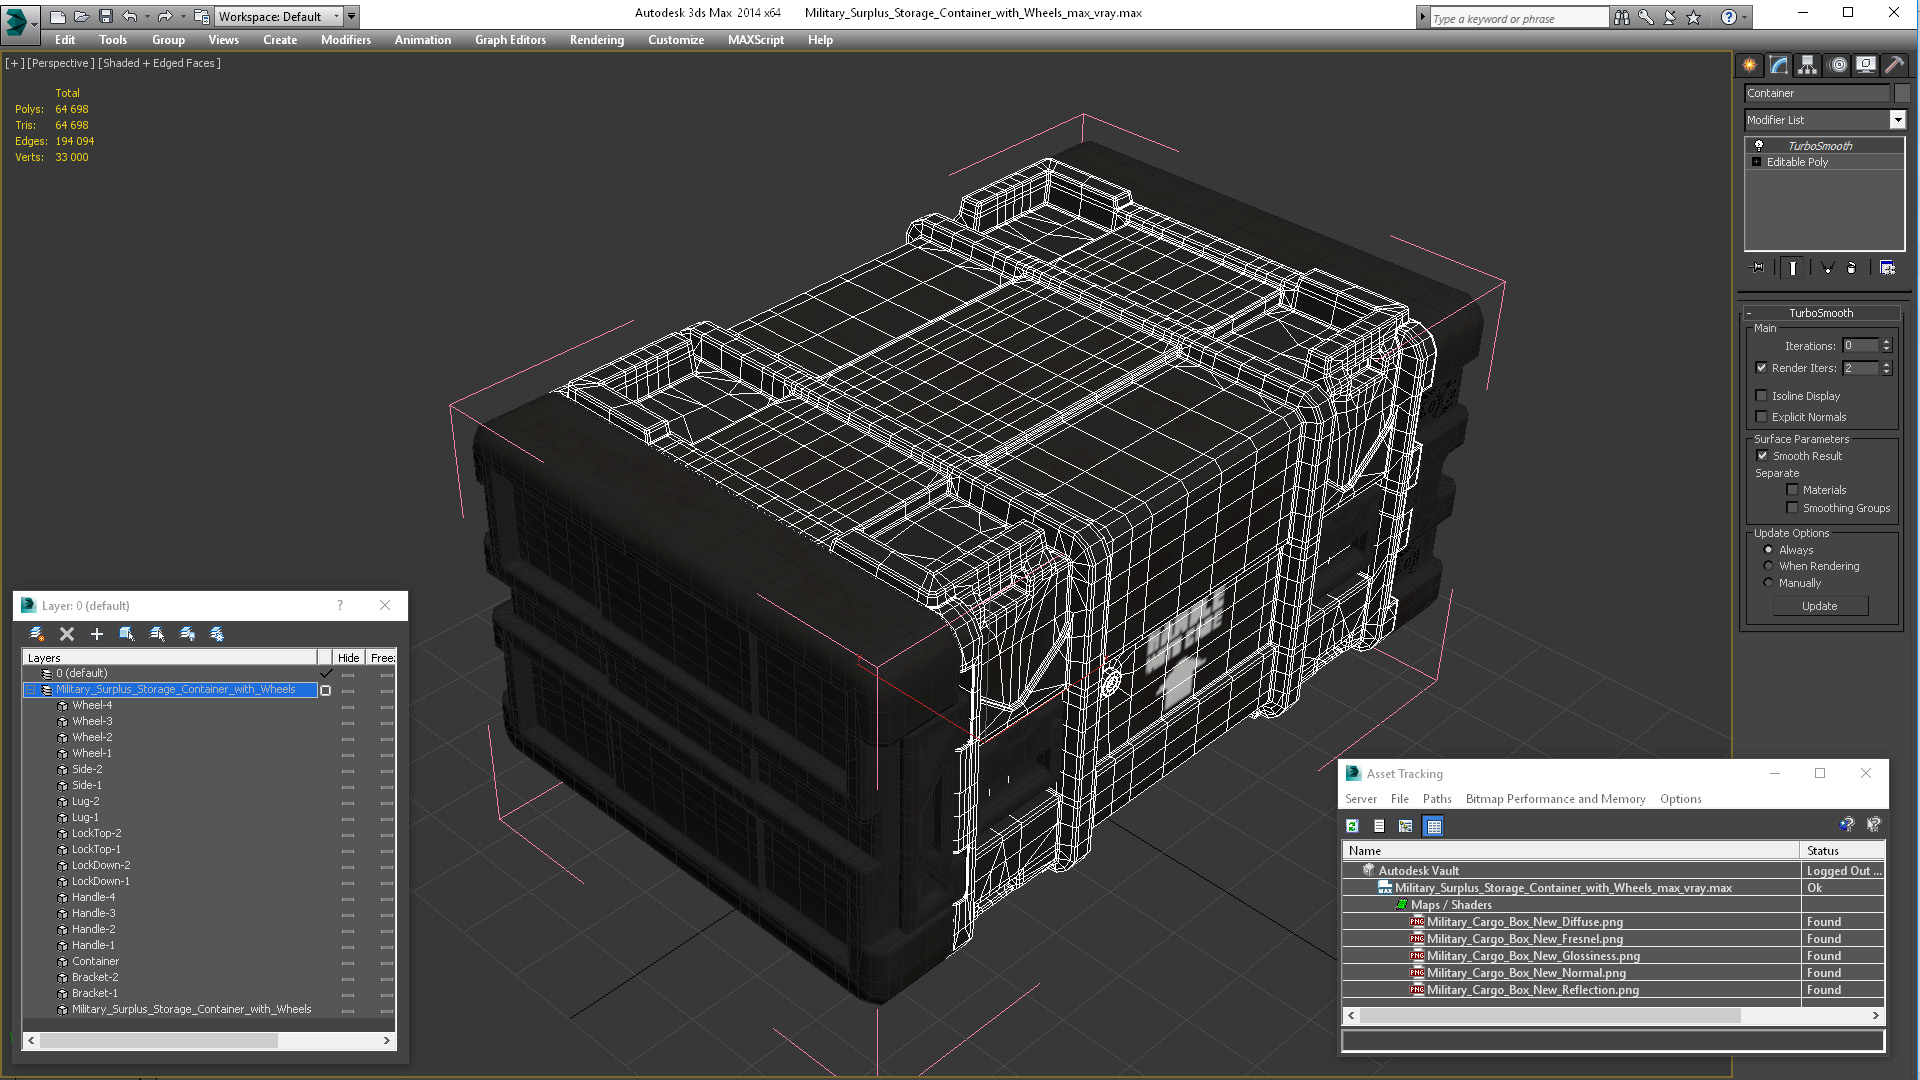The image size is (1920, 1080).
Task: Click the object color swatch beside Container
Action: (1902, 93)
